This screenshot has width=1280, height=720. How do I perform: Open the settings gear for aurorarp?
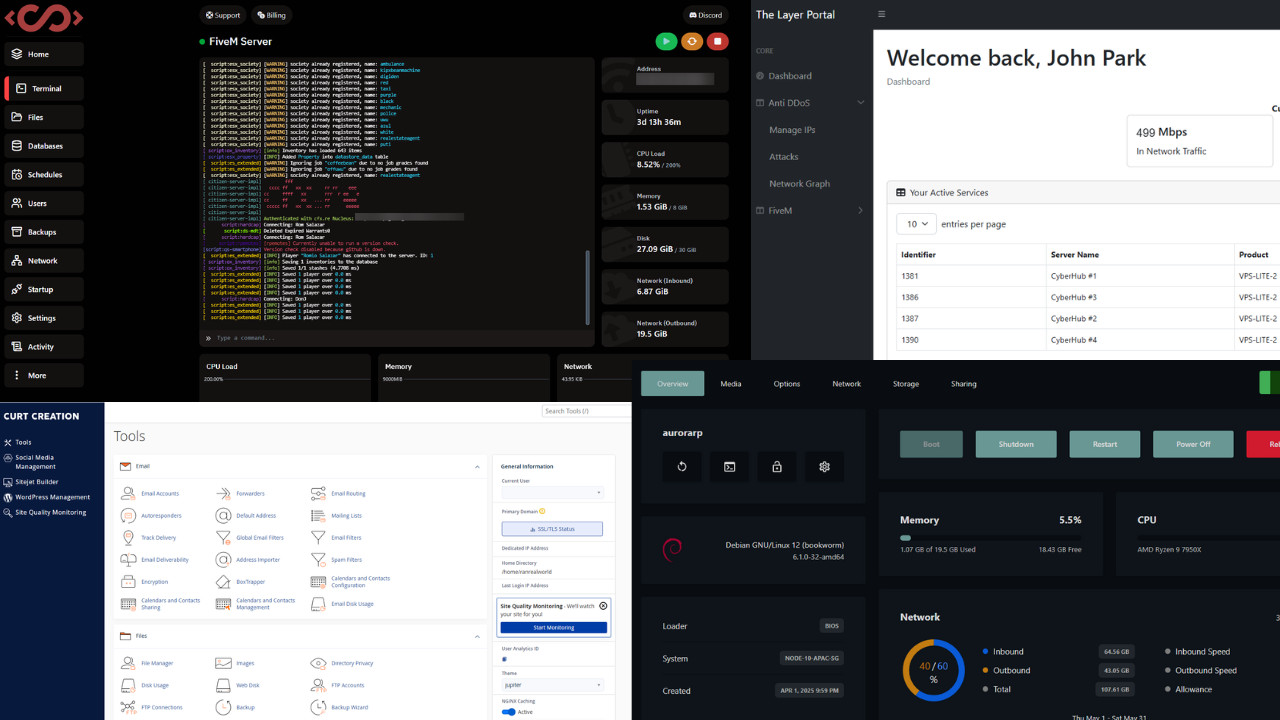tap(824, 466)
